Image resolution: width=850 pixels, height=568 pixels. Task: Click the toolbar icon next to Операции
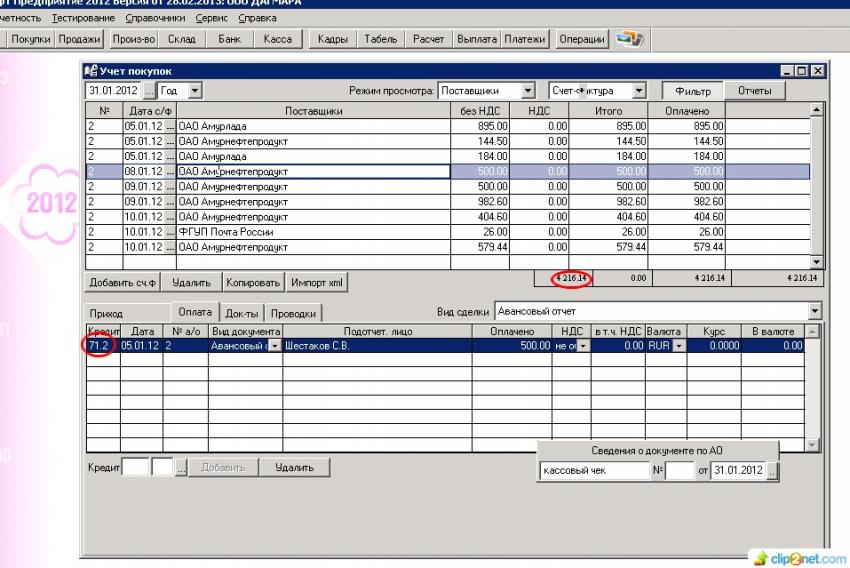629,39
